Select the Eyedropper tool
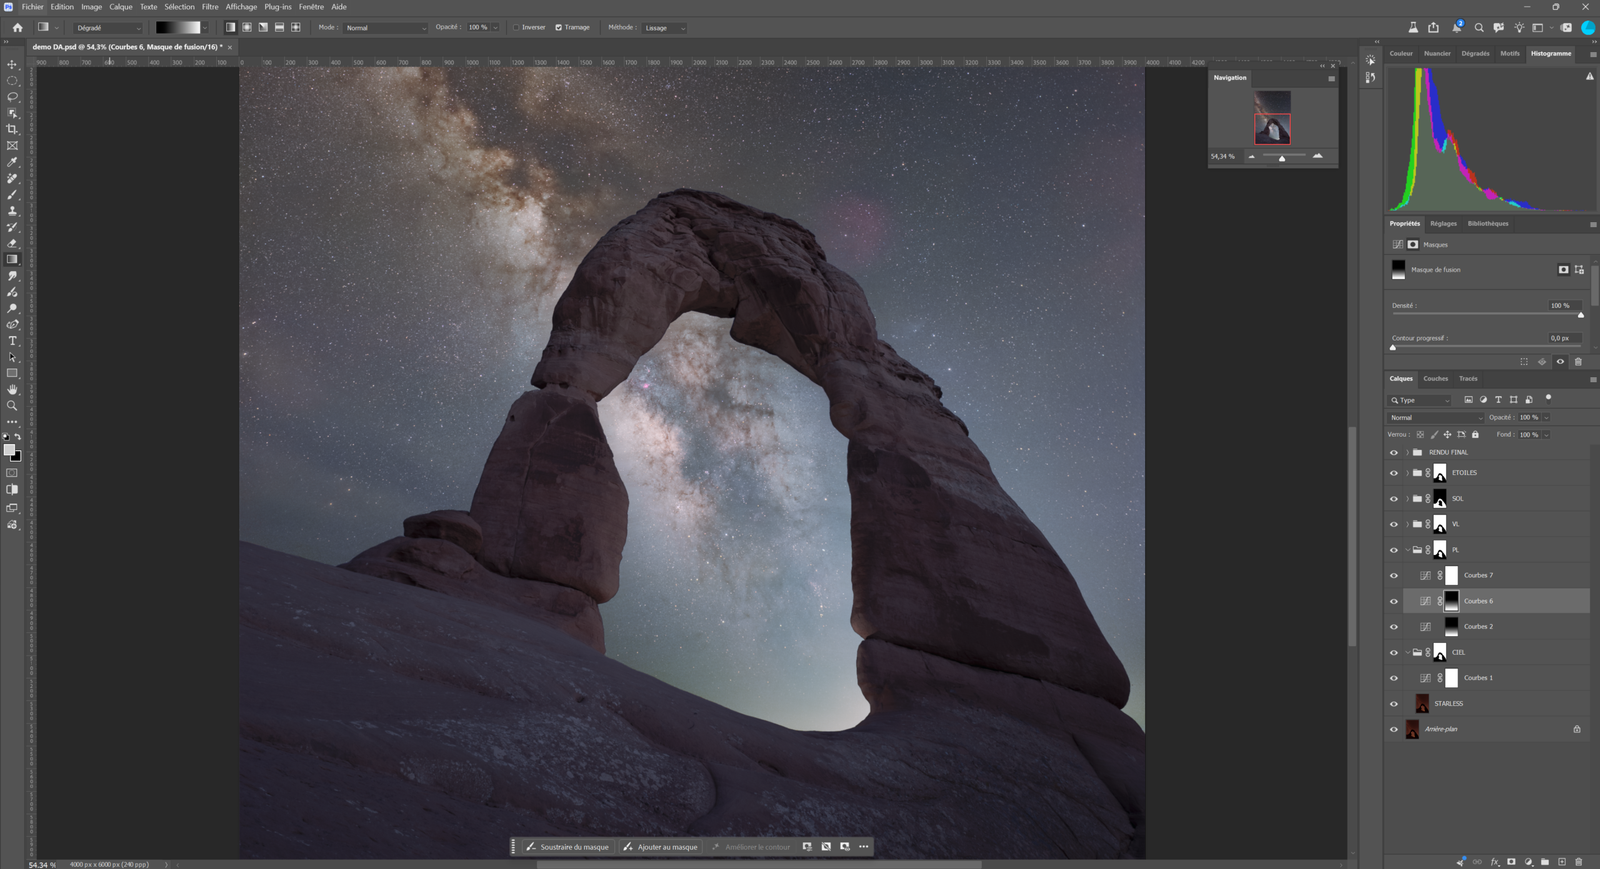Image resolution: width=1600 pixels, height=869 pixels. pyautogui.click(x=12, y=162)
